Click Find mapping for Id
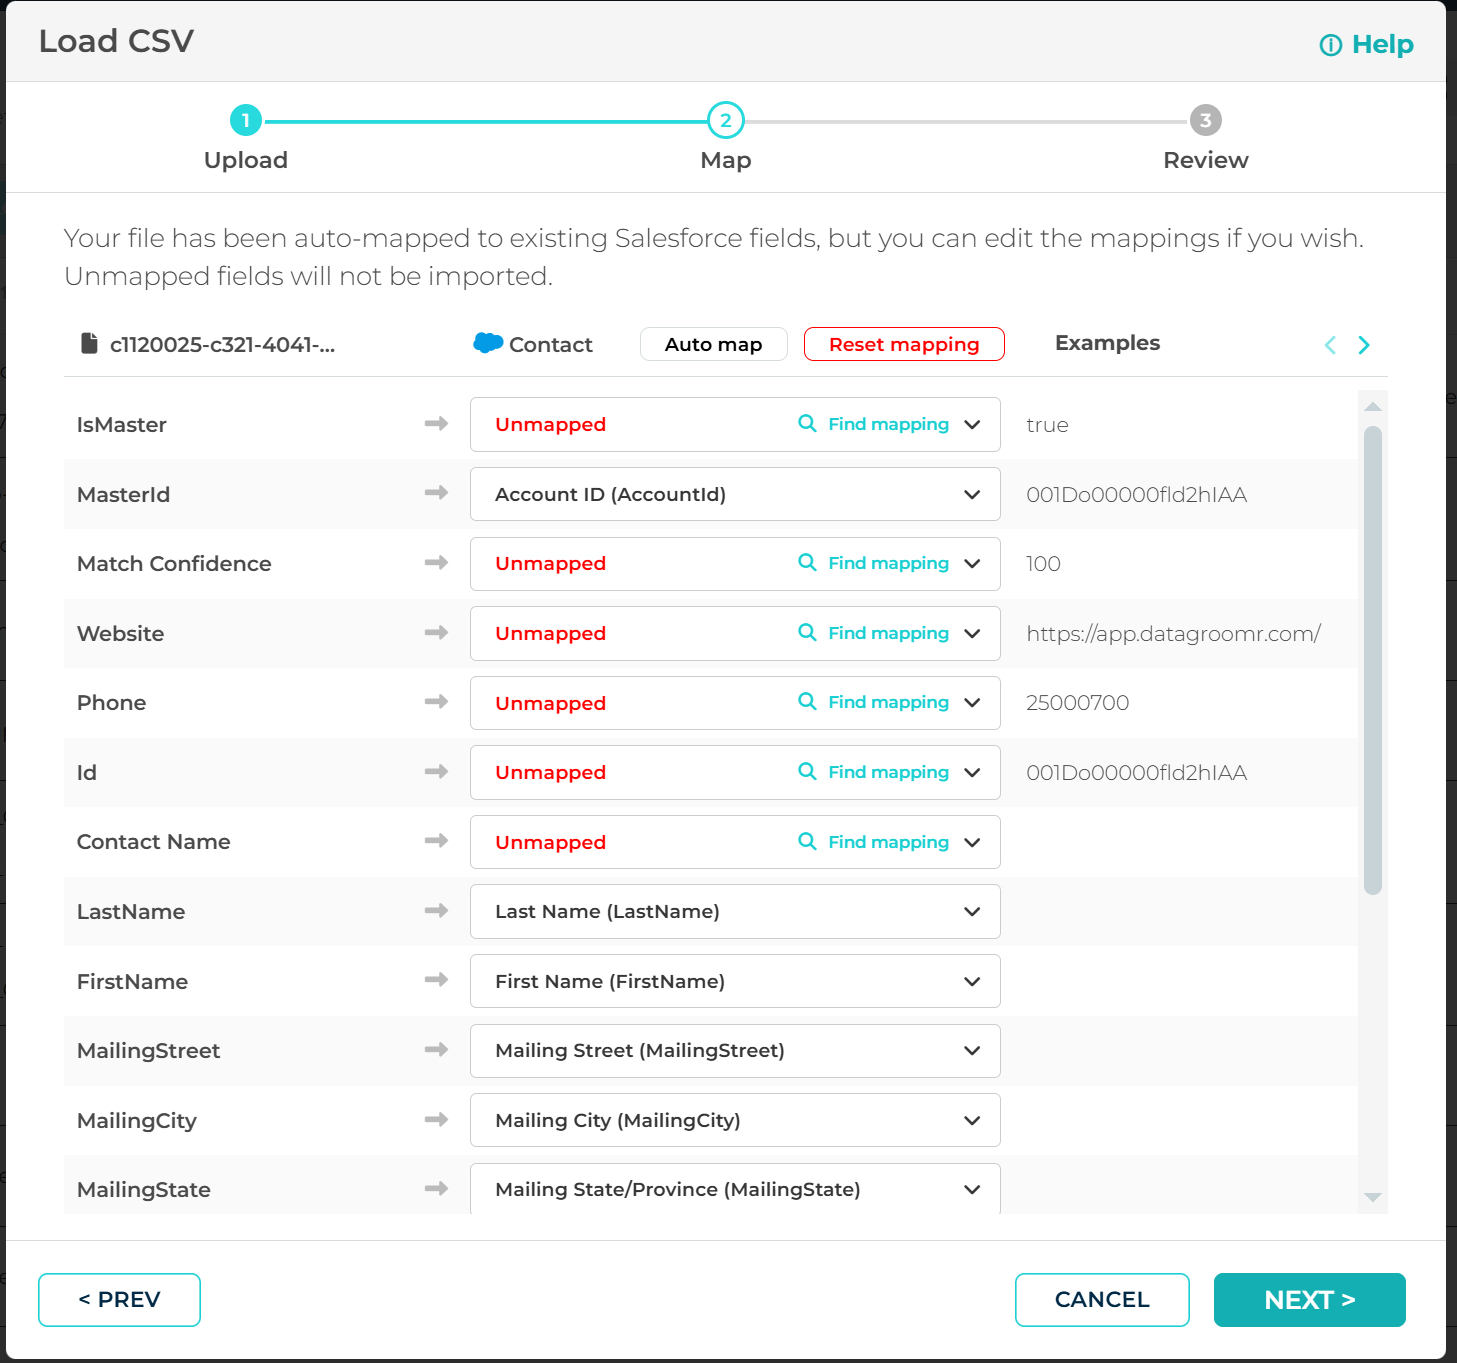 point(888,772)
